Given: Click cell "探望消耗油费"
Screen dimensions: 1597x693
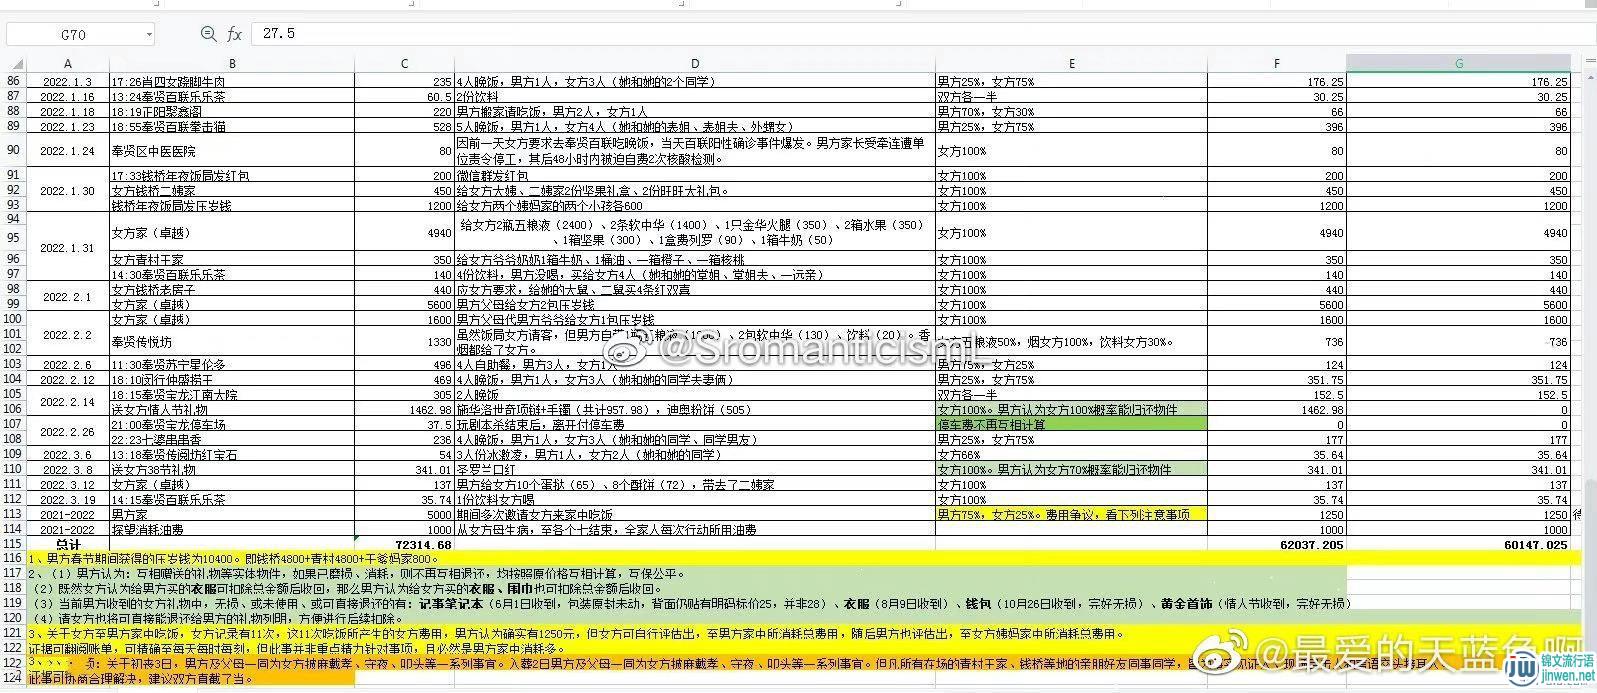Looking at the screenshot, I should click(232, 530).
